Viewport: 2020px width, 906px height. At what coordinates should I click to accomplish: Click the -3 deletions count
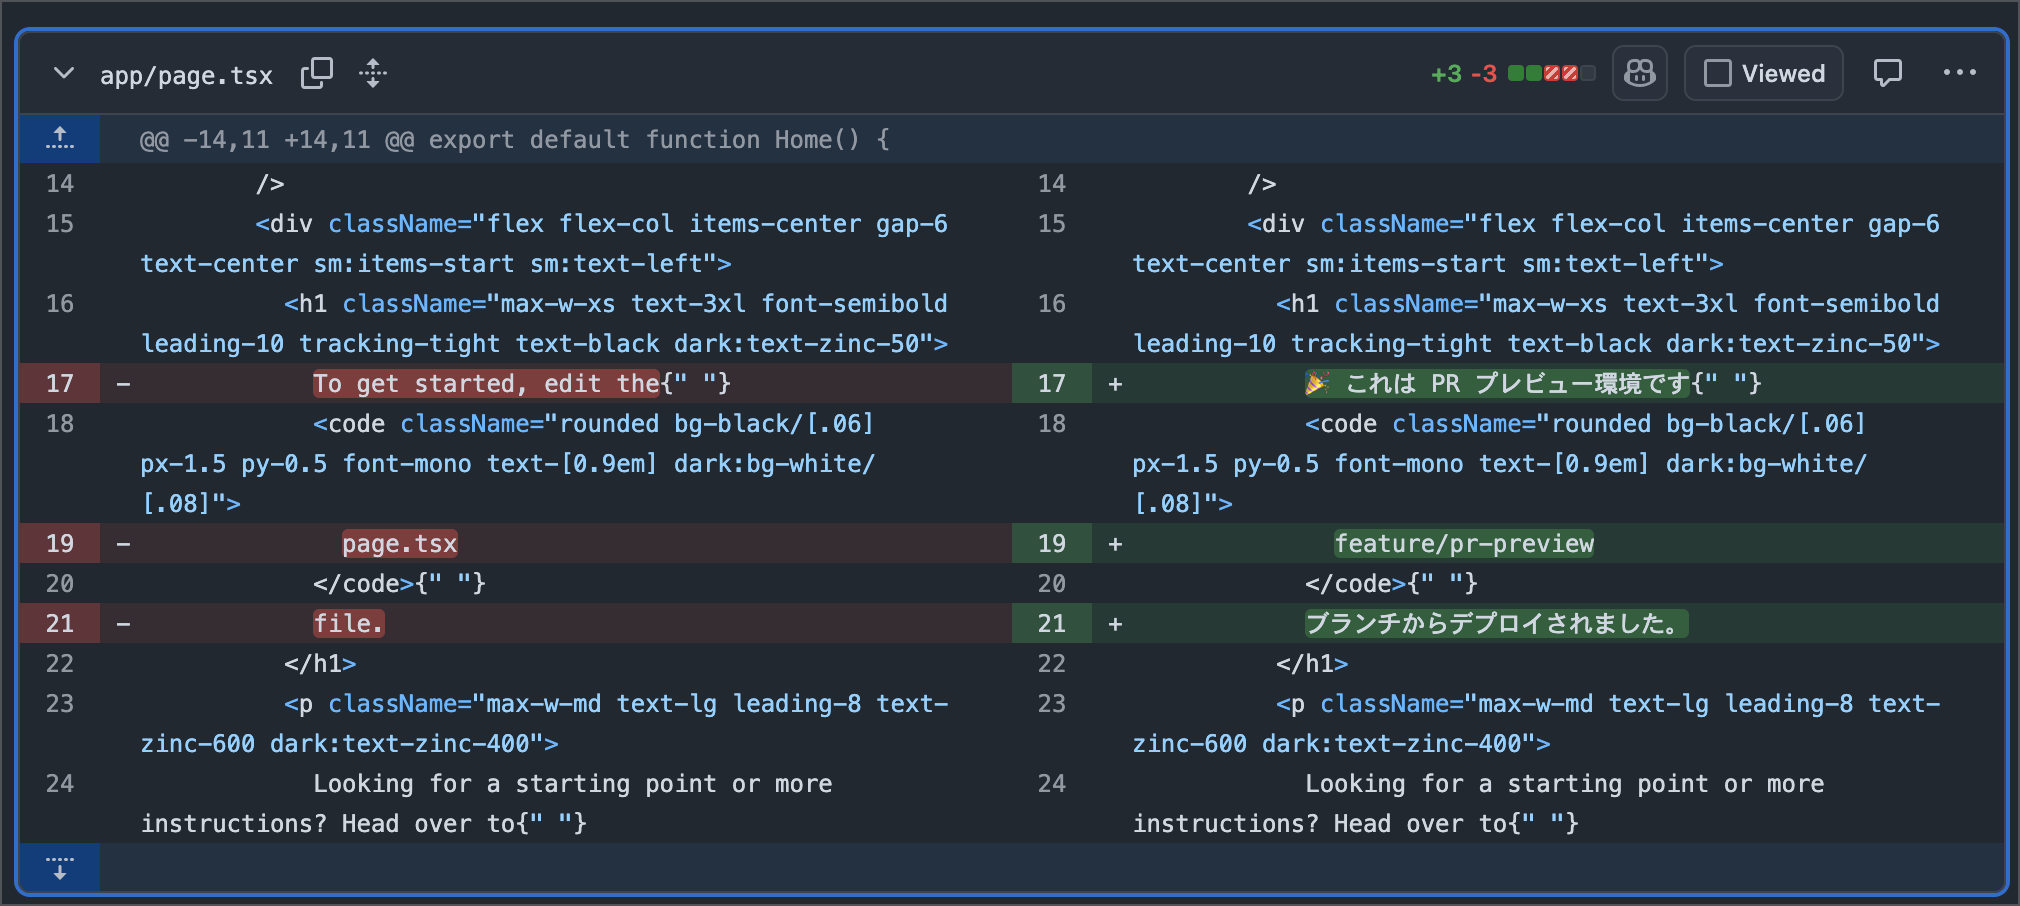(x=1483, y=74)
